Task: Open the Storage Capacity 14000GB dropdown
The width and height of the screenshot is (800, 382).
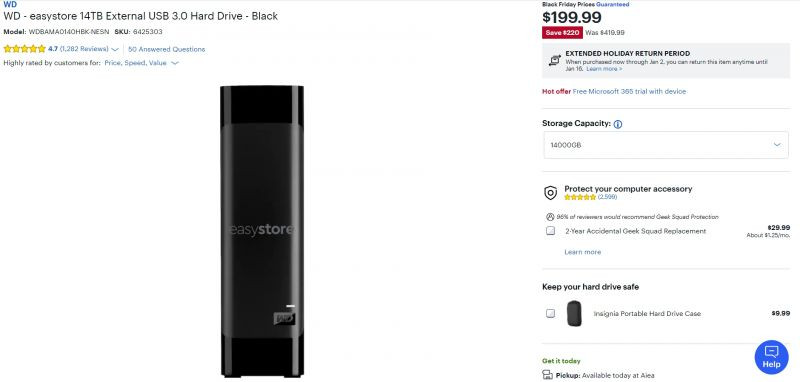Action: click(666, 145)
